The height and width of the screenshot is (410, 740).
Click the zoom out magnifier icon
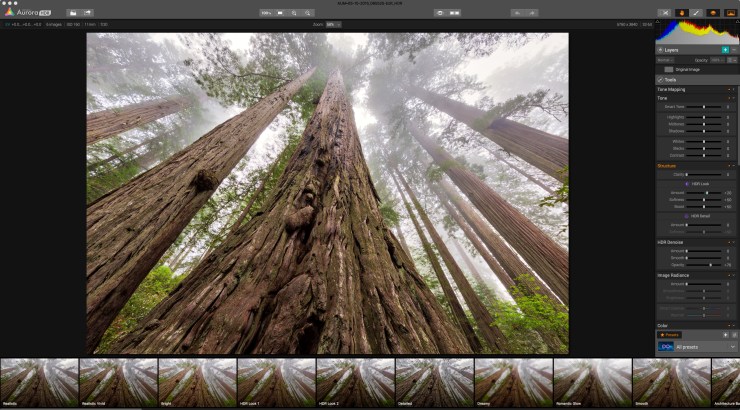pyautogui.click(x=308, y=13)
